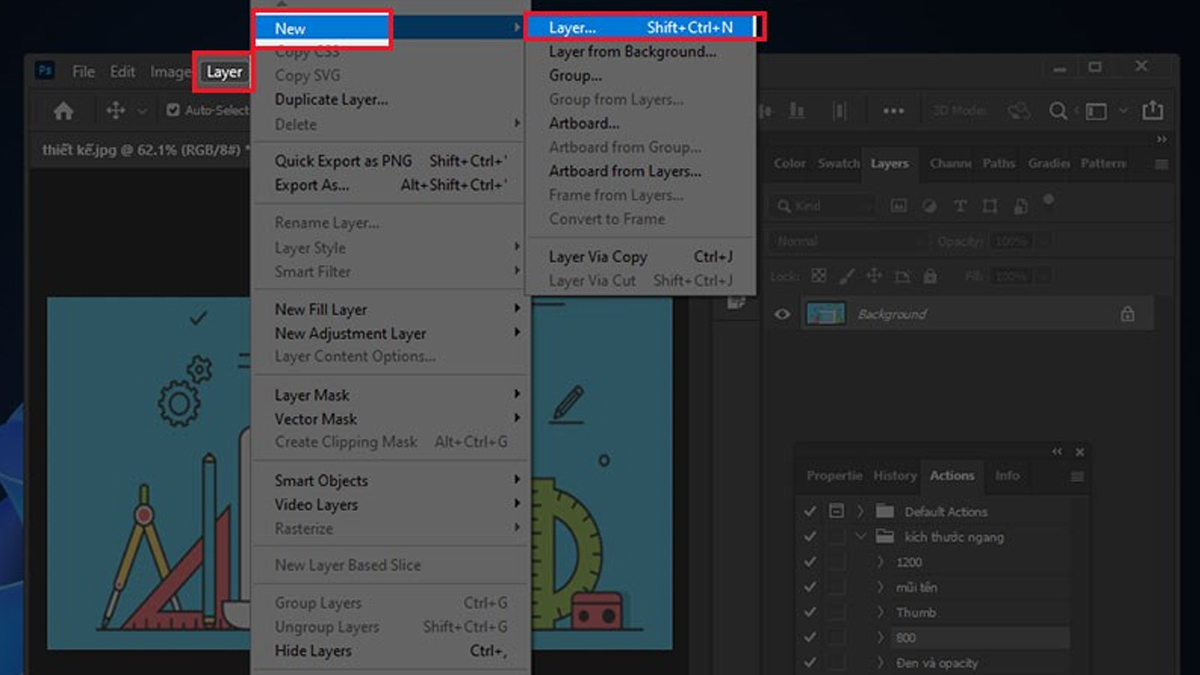Open the Search magnifier icon

1058,111
